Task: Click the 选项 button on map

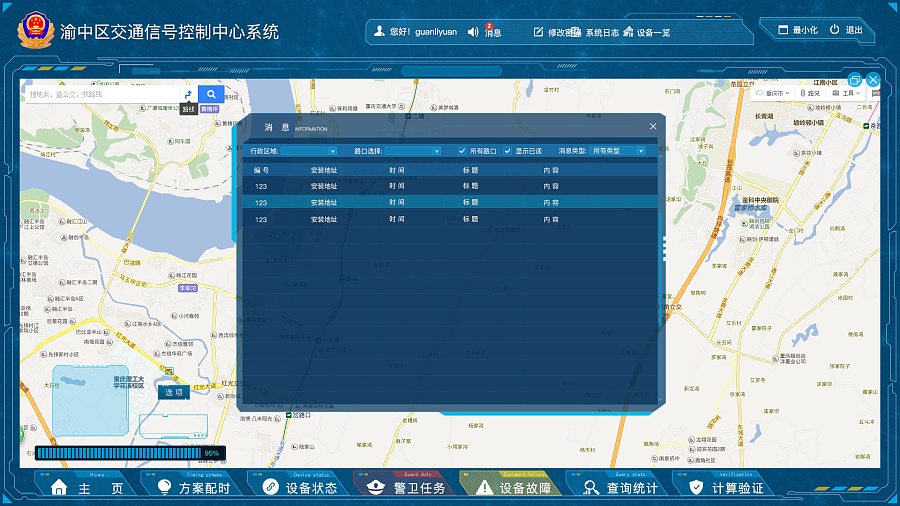Action: coord(173,392)
